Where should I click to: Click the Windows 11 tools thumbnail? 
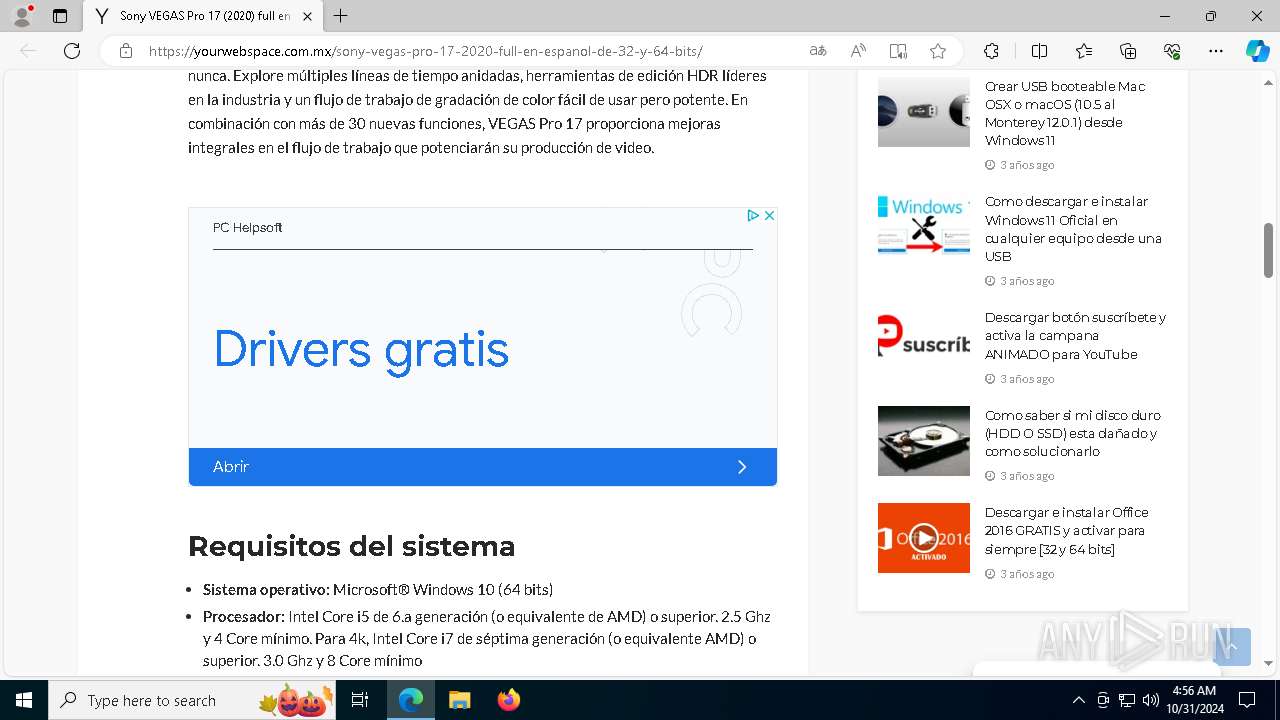pos(924,225)
